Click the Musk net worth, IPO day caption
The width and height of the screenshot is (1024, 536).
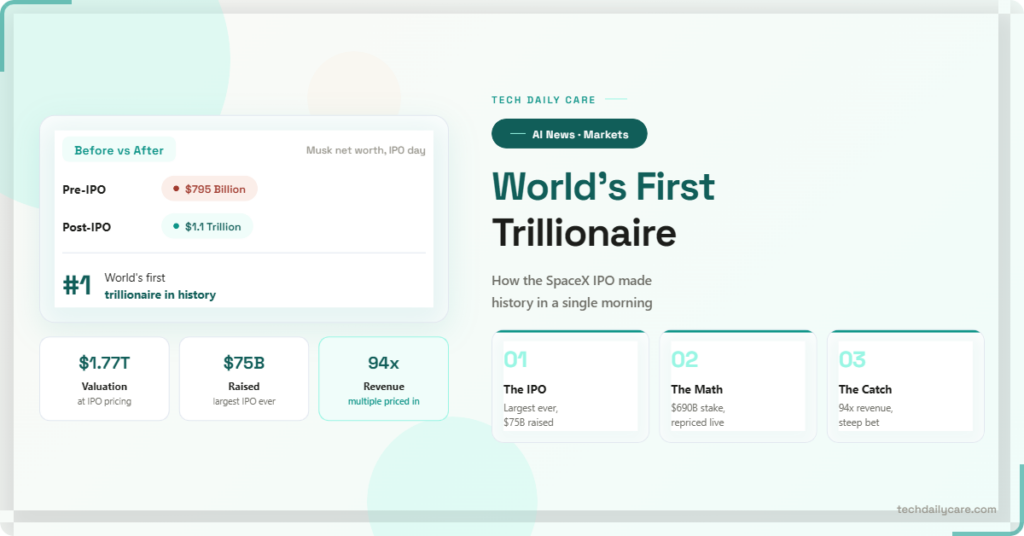click(366, 150)
